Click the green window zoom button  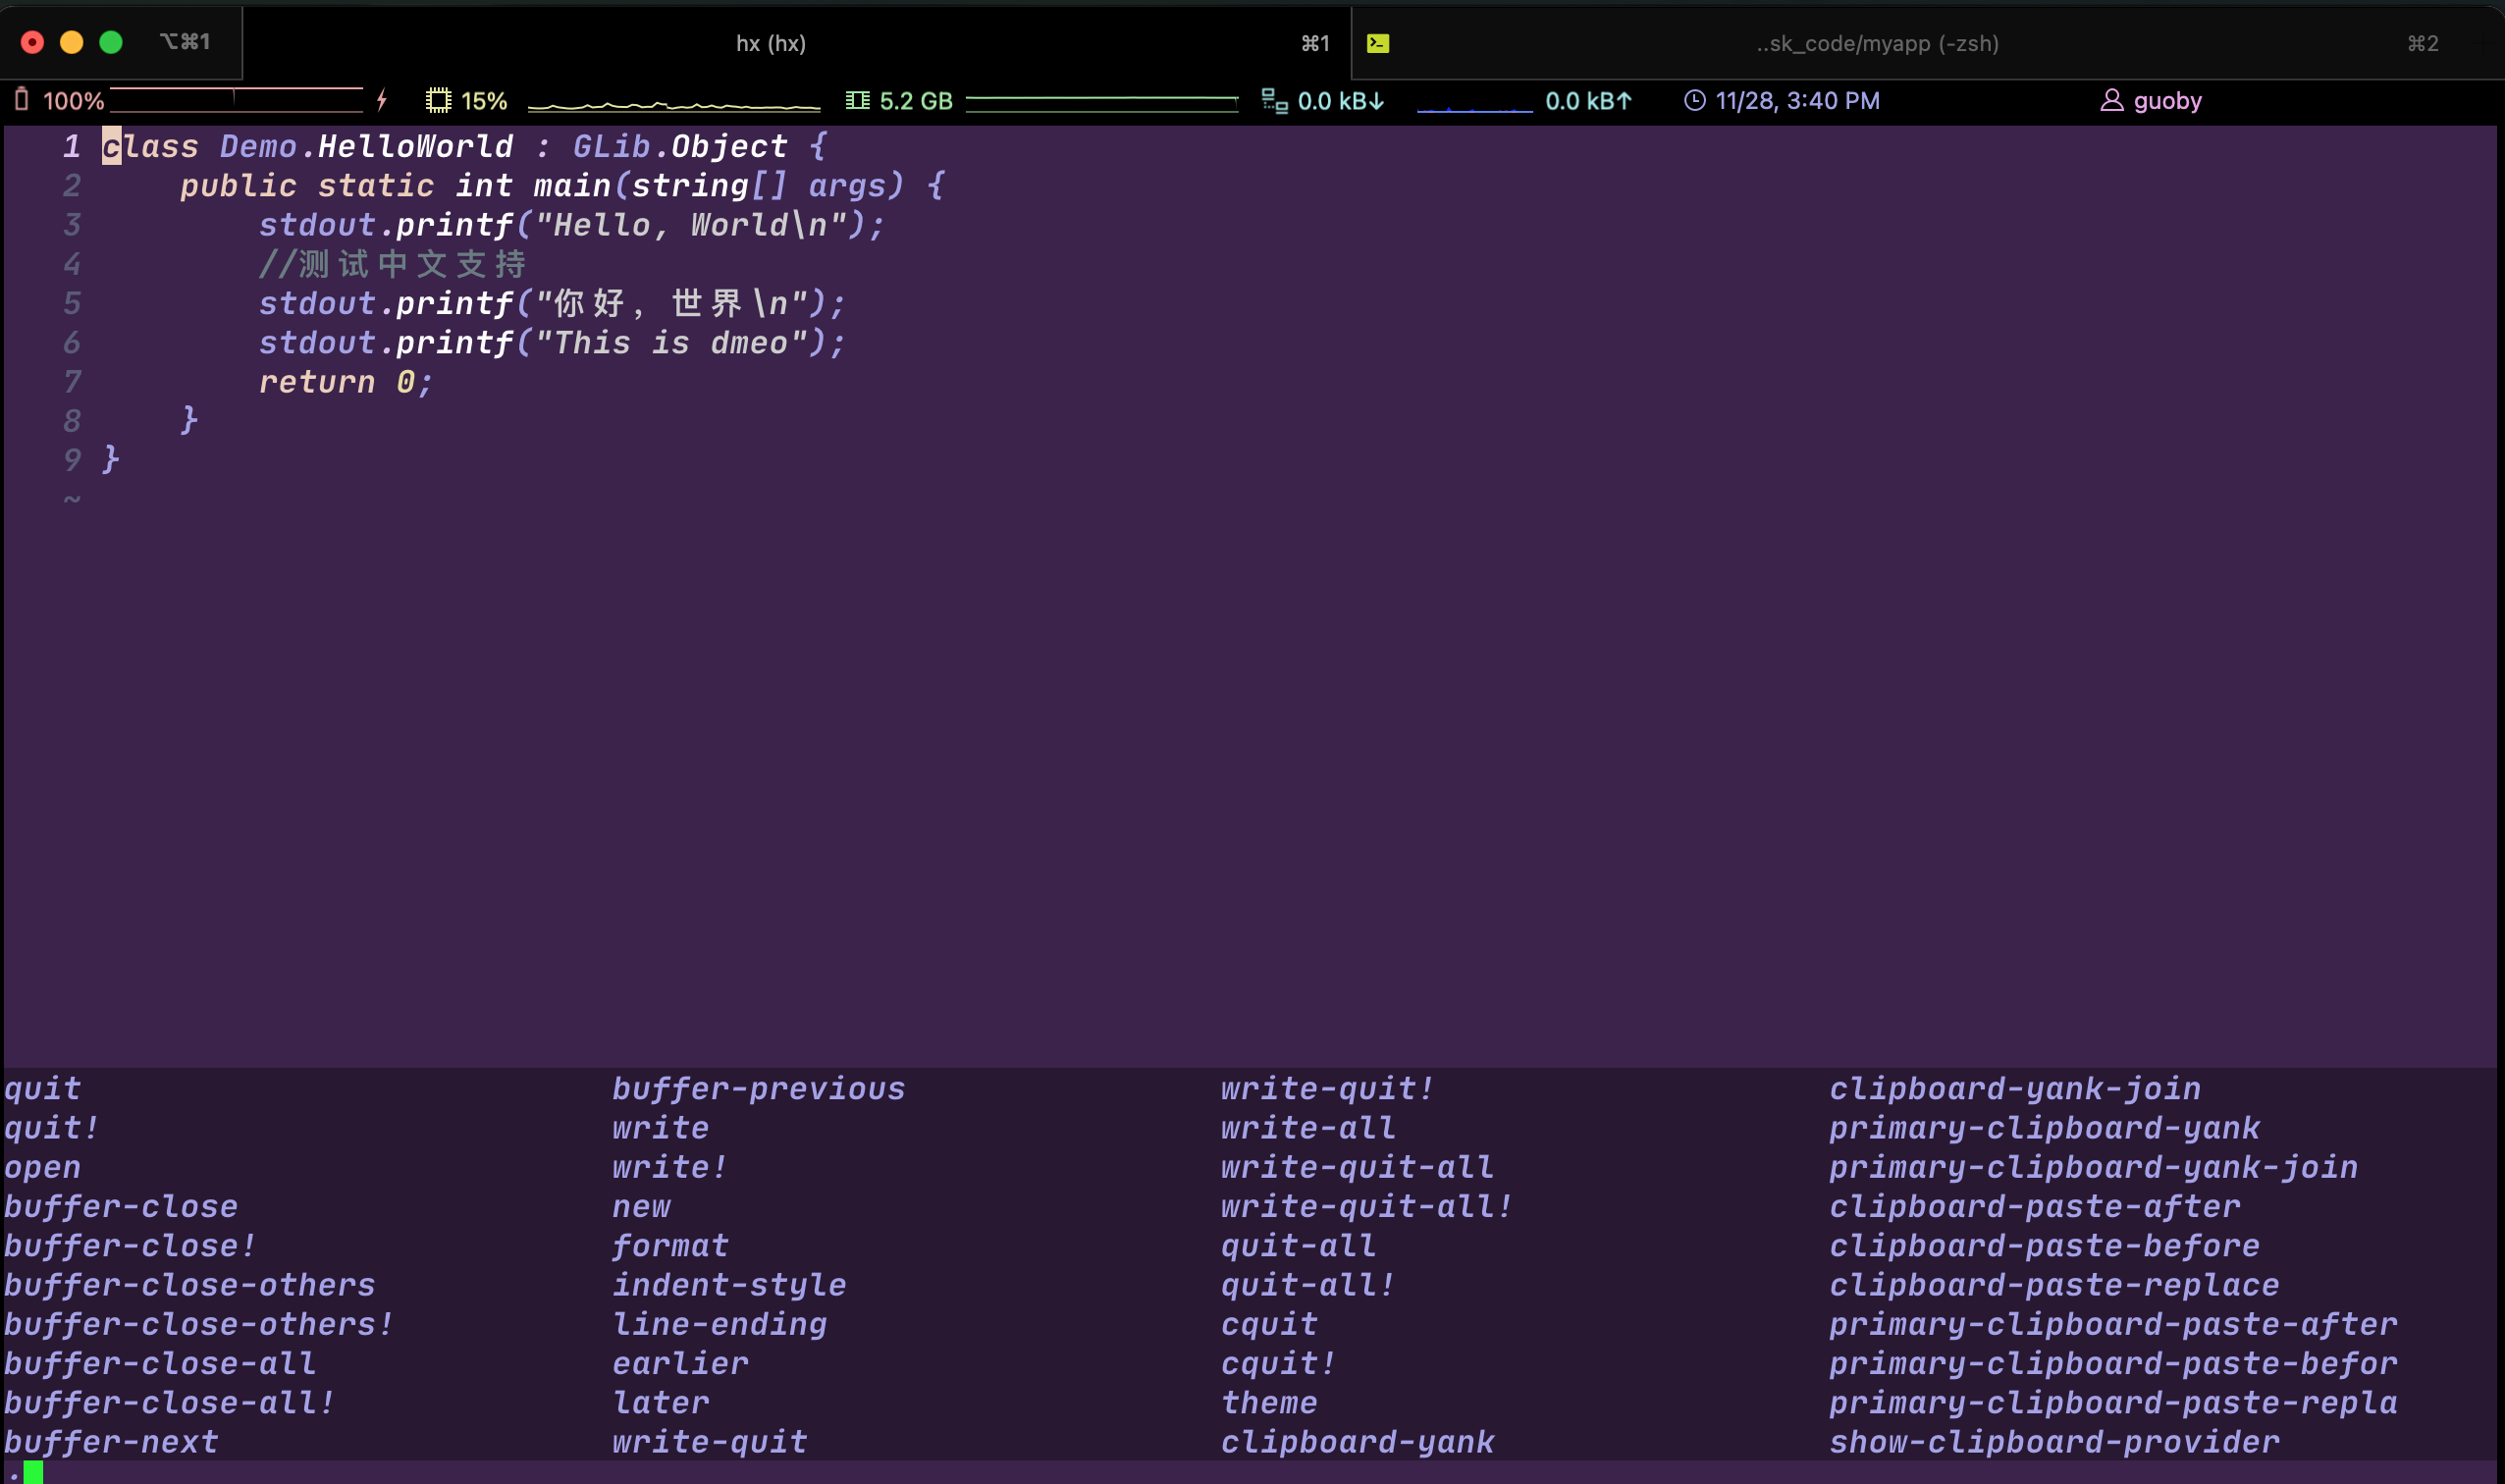click(111, 42)
